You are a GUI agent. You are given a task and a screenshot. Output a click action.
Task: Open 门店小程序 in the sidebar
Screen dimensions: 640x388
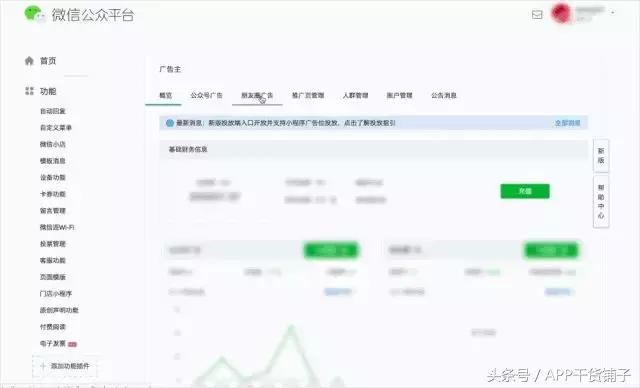click(56, 293)
